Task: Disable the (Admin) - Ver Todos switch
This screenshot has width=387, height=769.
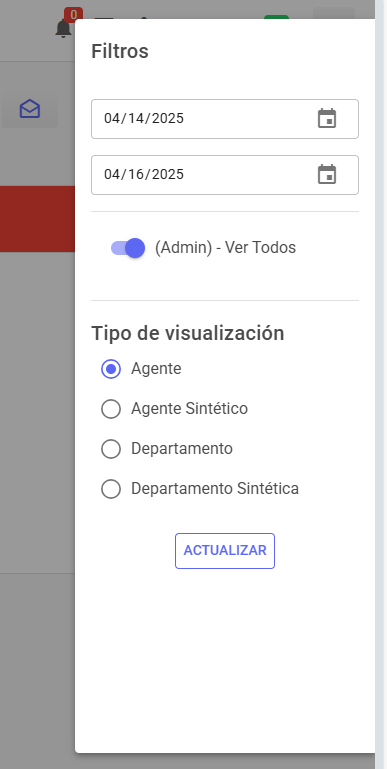Action: (128, 248)
